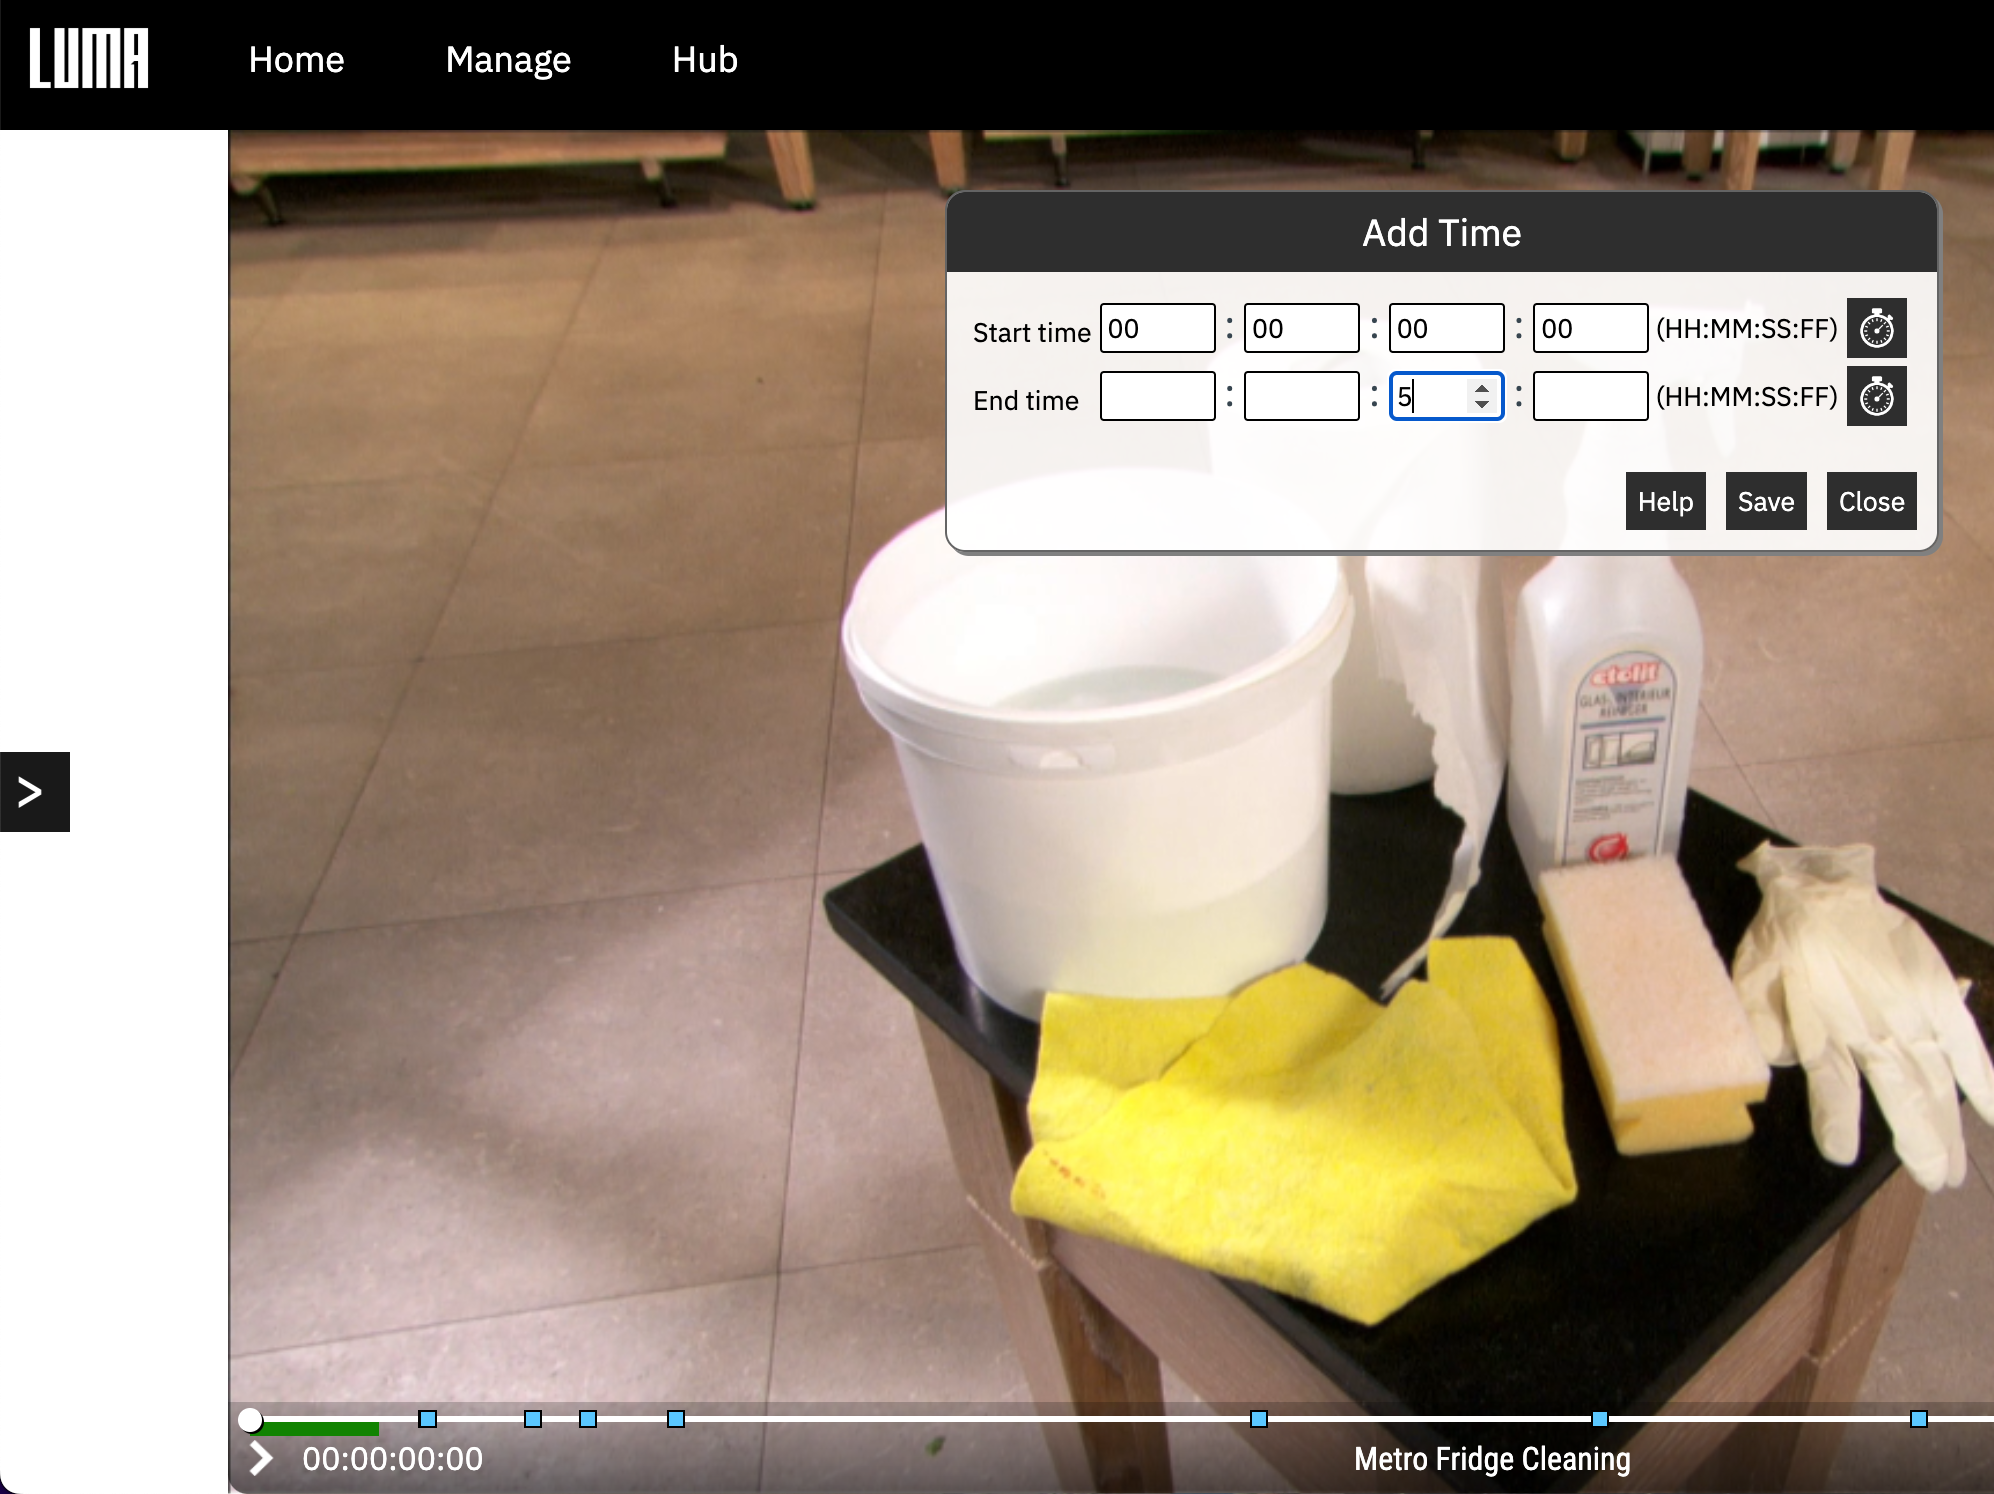The image size is (1994, 1494).
Task: Save the added time
Action: [x=1765, y=501]
